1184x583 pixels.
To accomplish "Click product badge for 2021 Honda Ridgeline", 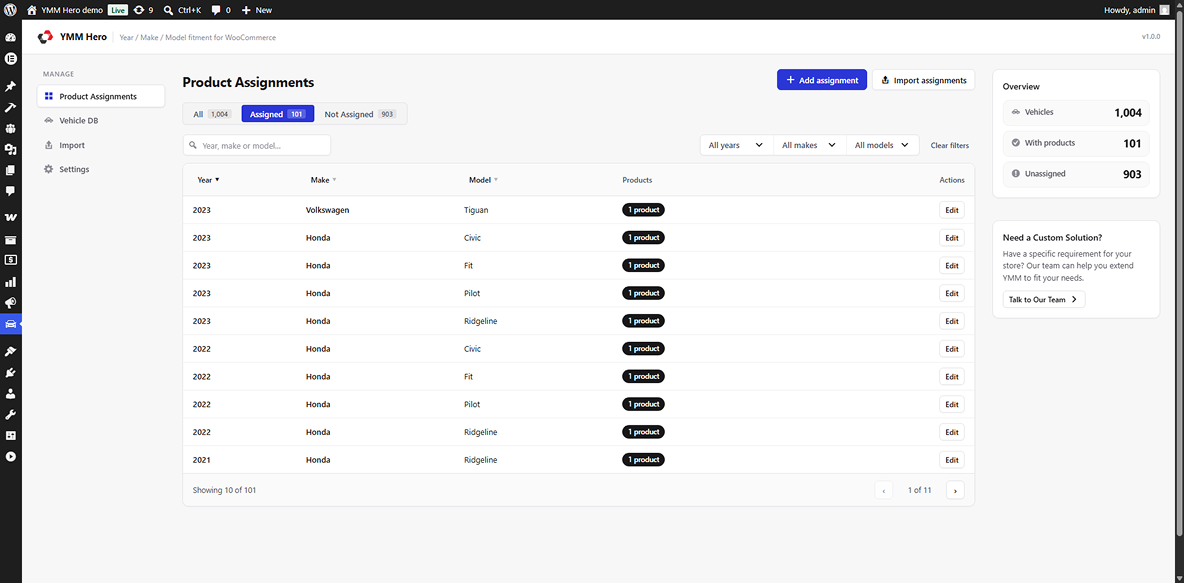I will 643,459.
